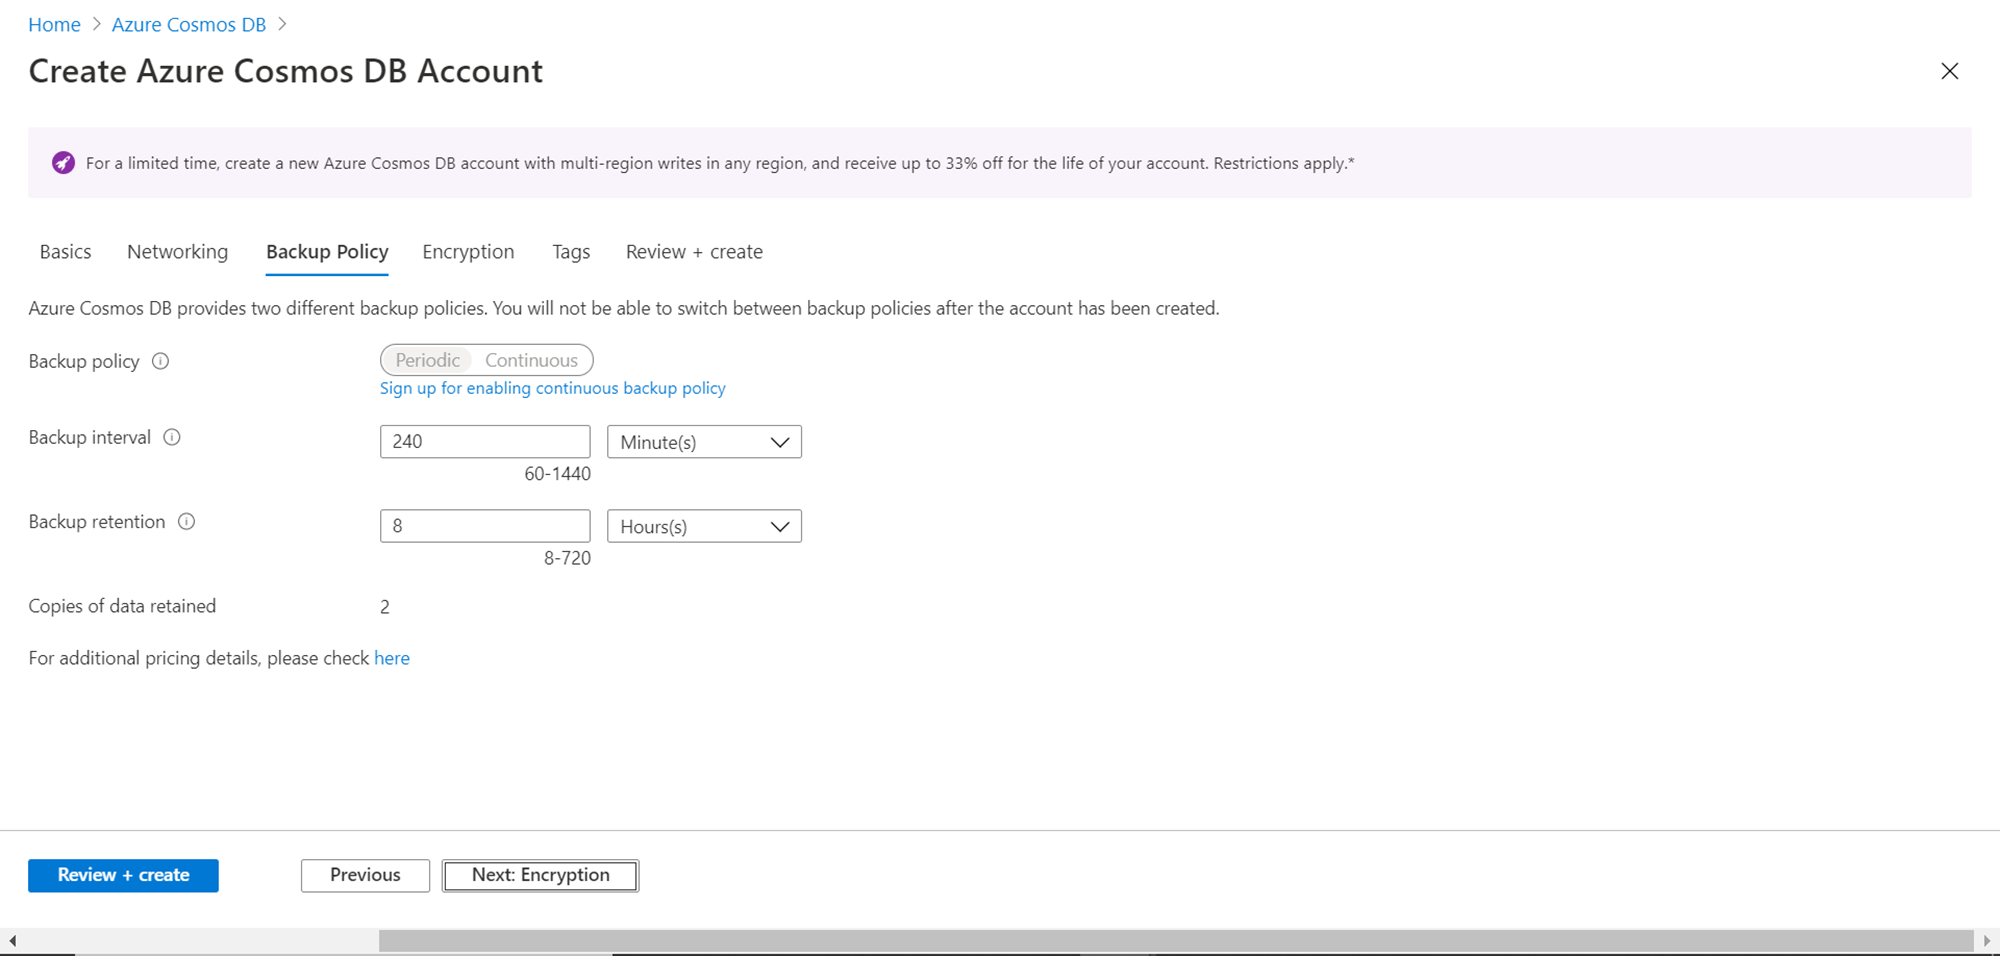Click the Backup interval input field
Viewport: 2000px width, 956px height.
(x=485, y=442)
